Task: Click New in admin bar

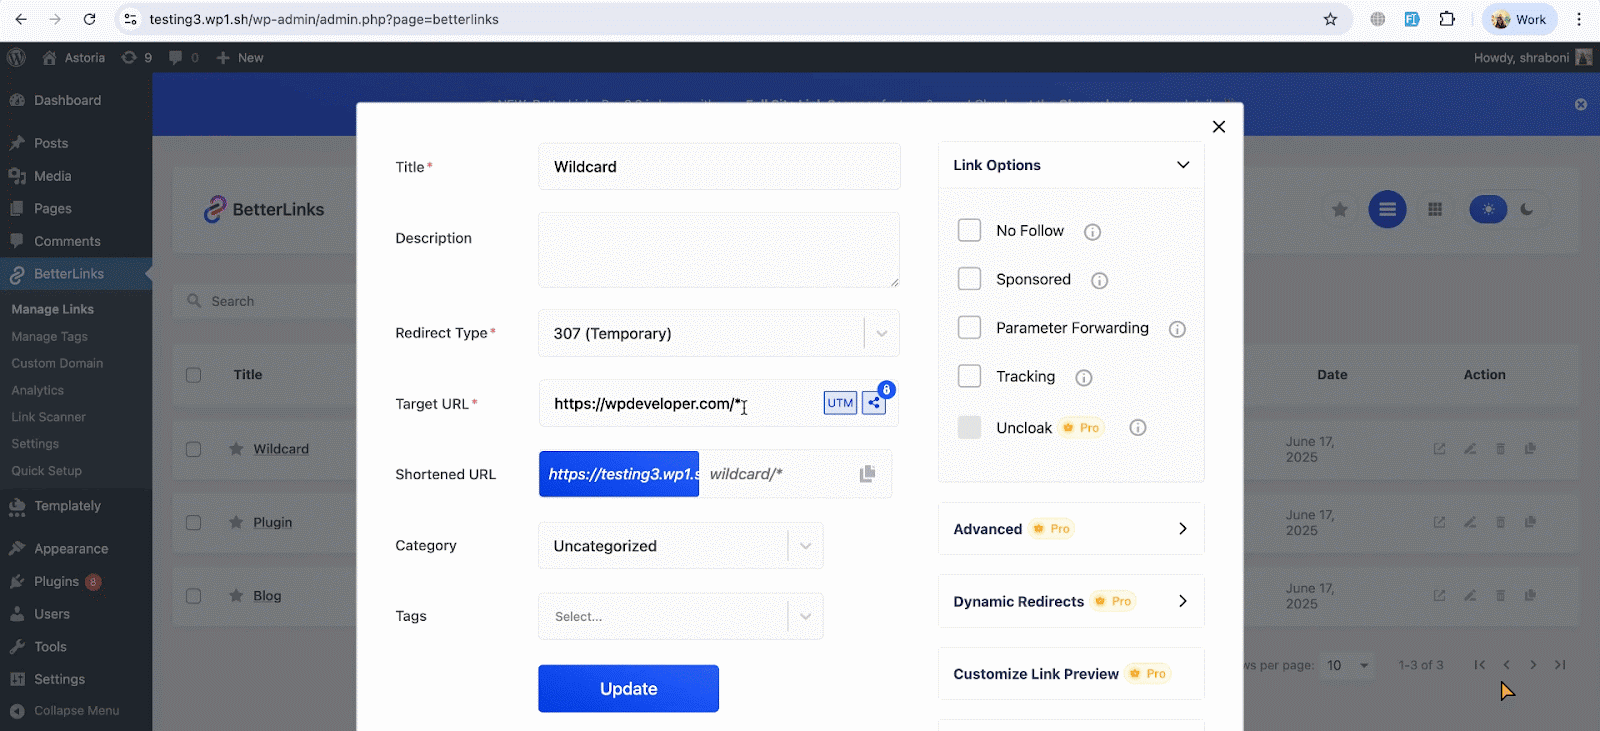Action: click(x=240, y=58)
